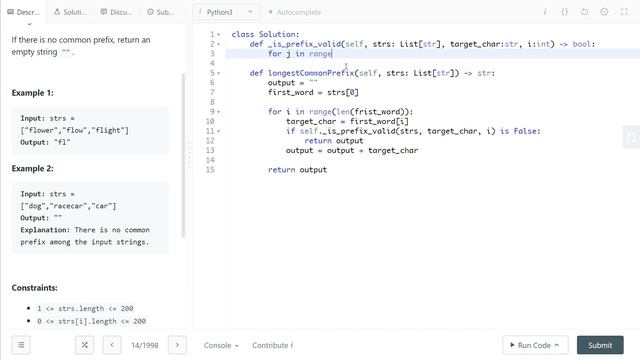Submit the solution
Viewport: 640px width, 360px height.
tap(600, 345)
